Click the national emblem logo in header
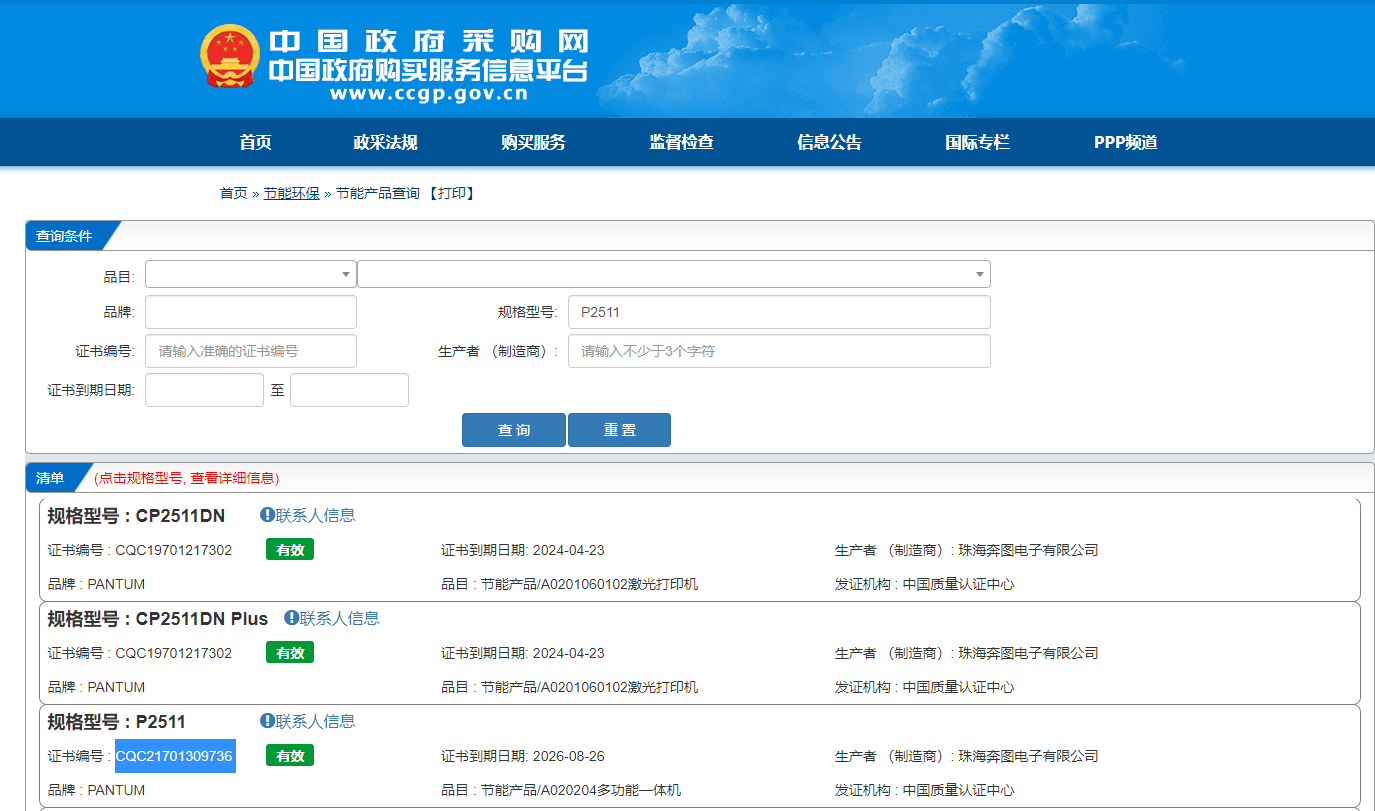 click(x=229, y=56)
